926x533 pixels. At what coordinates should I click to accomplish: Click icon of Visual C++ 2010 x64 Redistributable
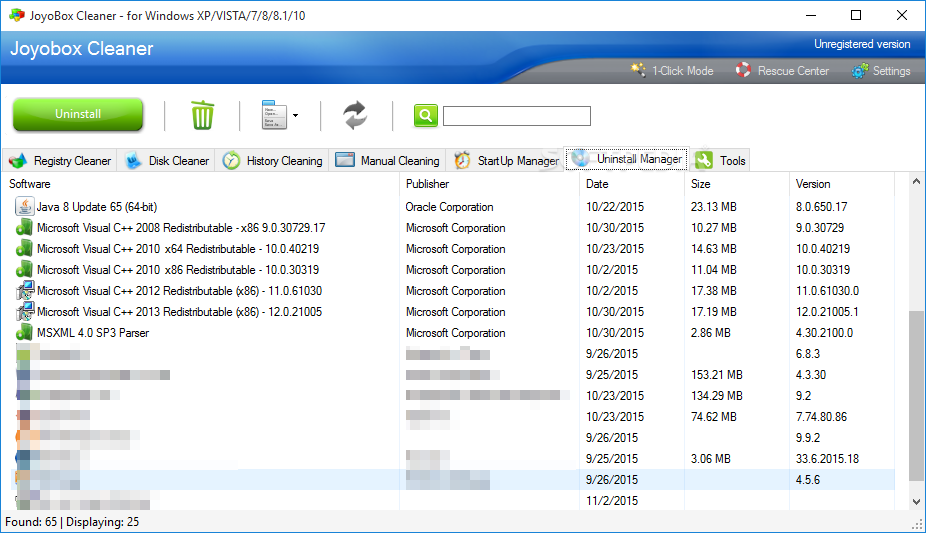[x=24, y=248]
